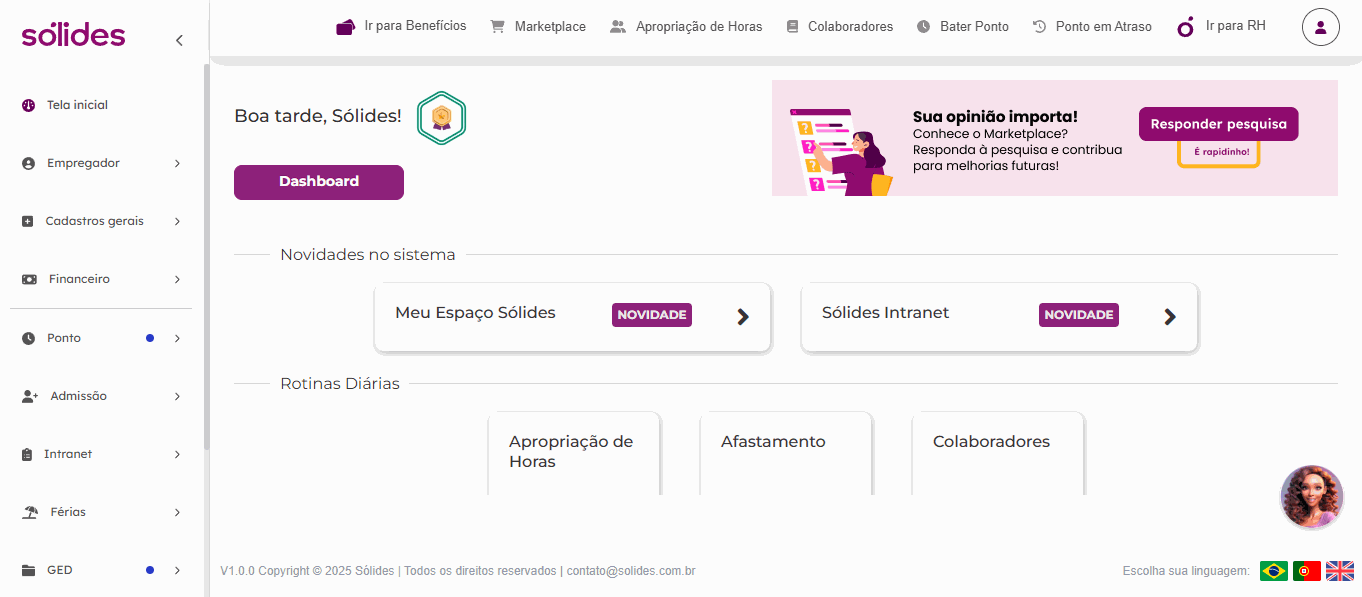Click the Dashboard button
Viewport: 1362px width, 597px height.
(319, 182)
